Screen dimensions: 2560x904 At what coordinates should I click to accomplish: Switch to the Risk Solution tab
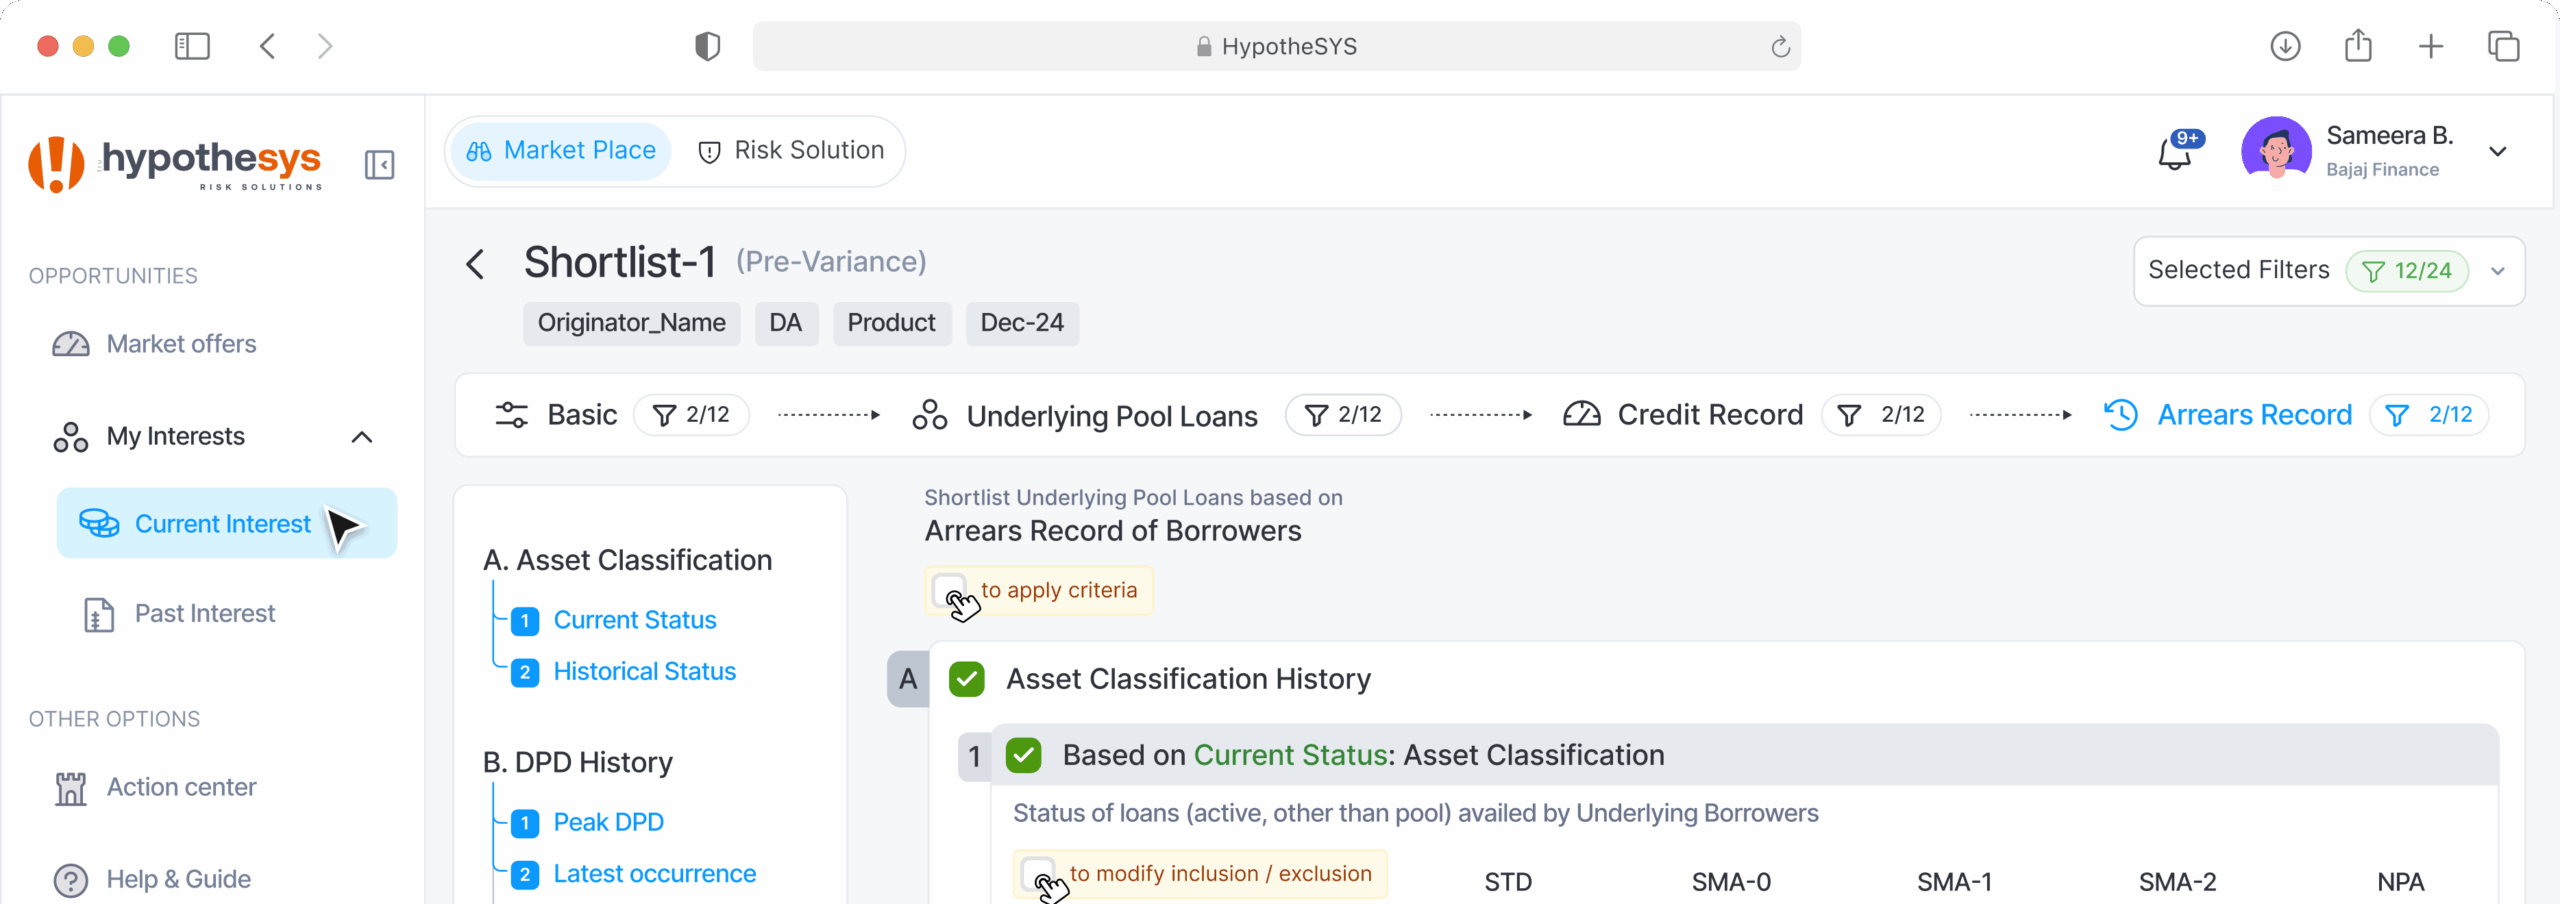coord(790,151)
